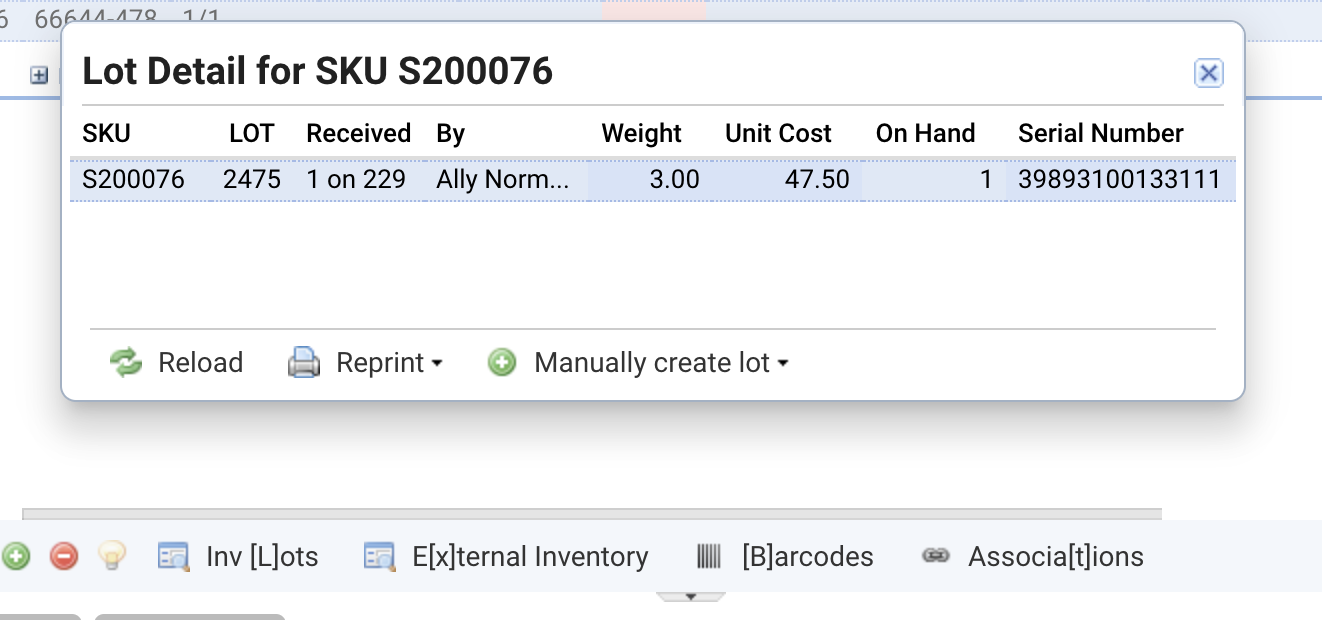Screen dimensions: 1322x620
Task: Open Associa[t]ions
Action: tap(1033, 556)
